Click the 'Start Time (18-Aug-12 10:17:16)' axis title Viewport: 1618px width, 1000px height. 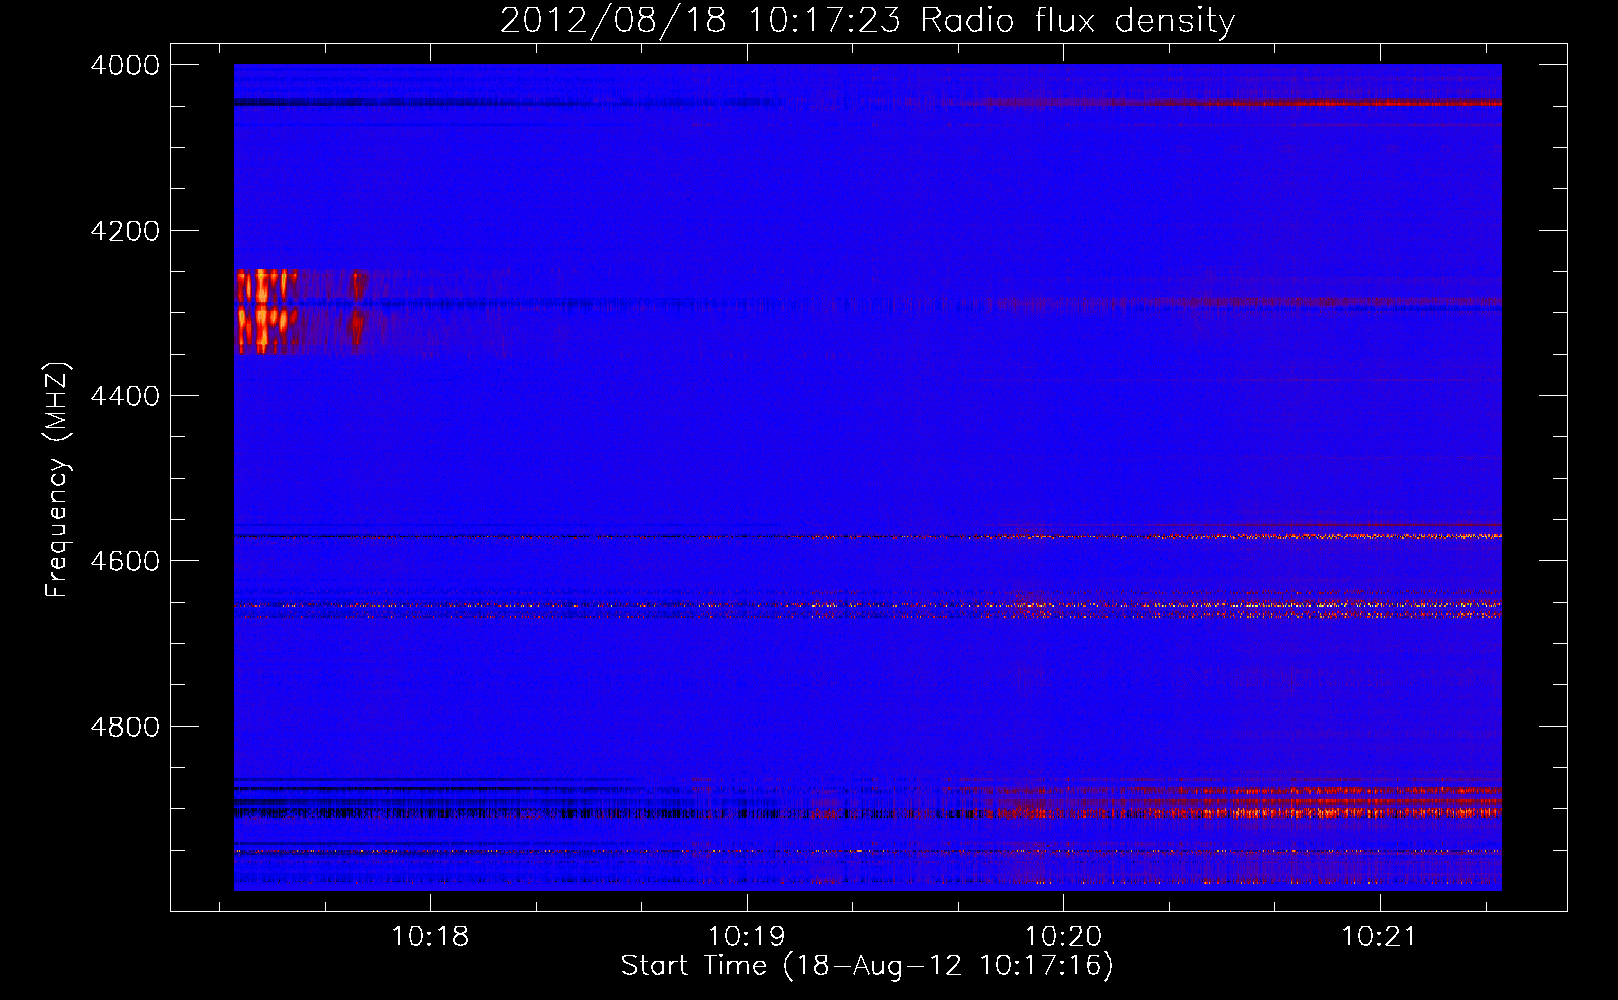click(867, 966)
